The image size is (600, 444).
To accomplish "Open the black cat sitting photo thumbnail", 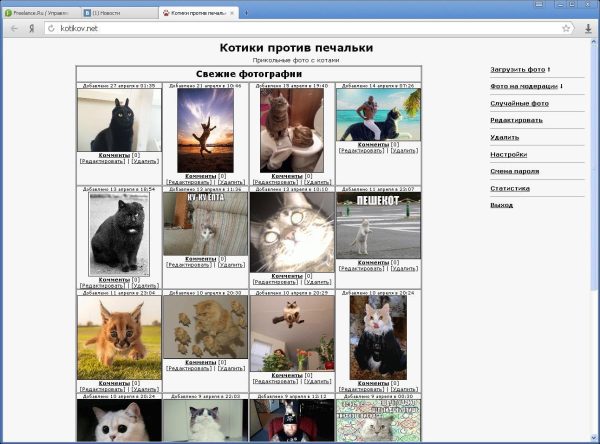I will [119, 120].
